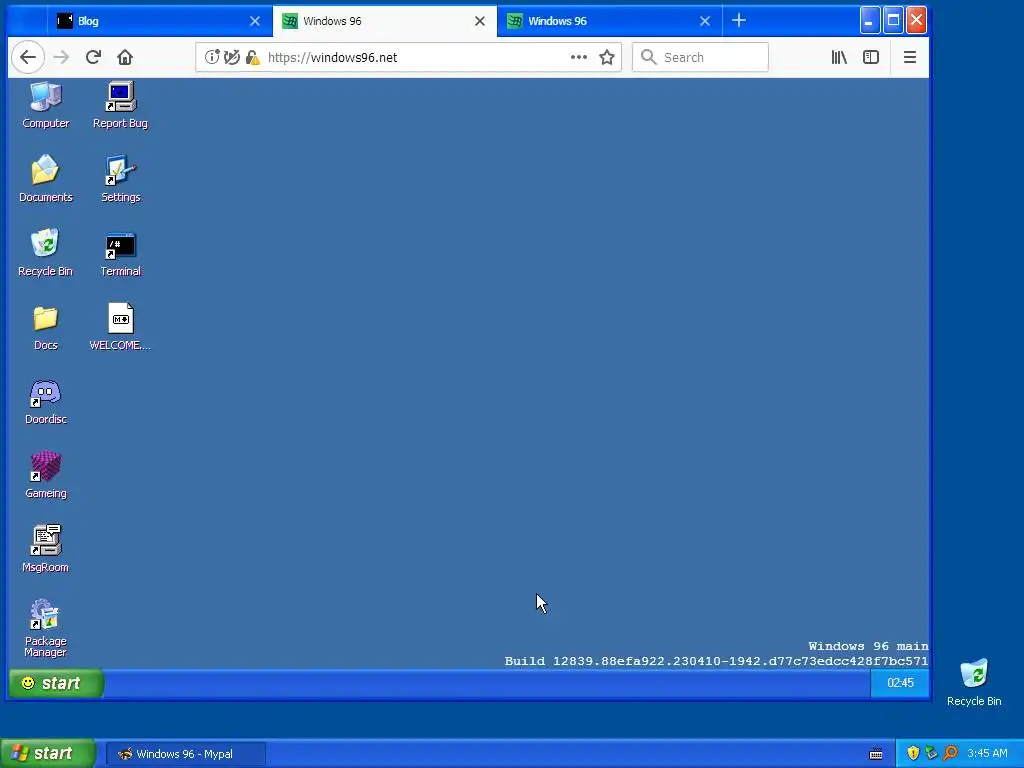Close the Blog tab
The width and height of the screenshot is (1024, 768).
(255, 21)
